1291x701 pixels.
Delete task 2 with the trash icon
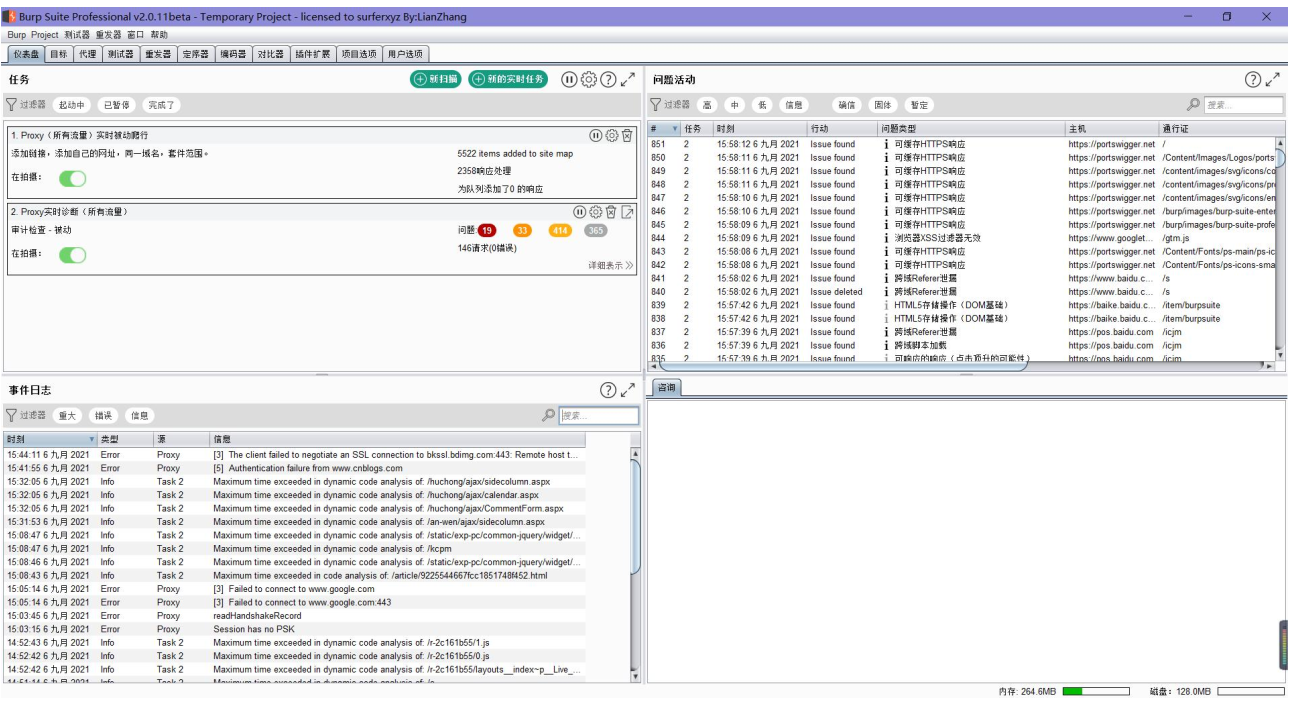pos(611,212)
